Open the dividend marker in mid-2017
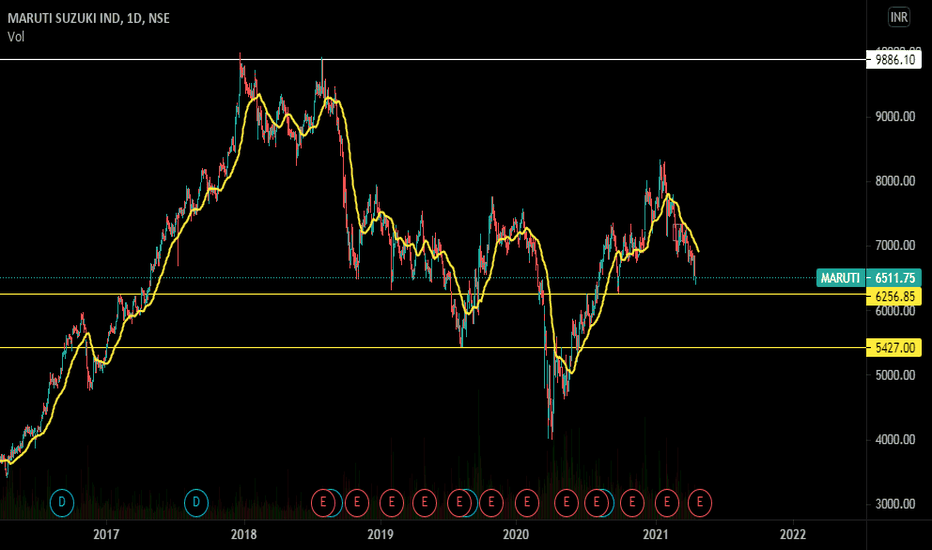This screenshot has height=550, width=932. point(196,503)
